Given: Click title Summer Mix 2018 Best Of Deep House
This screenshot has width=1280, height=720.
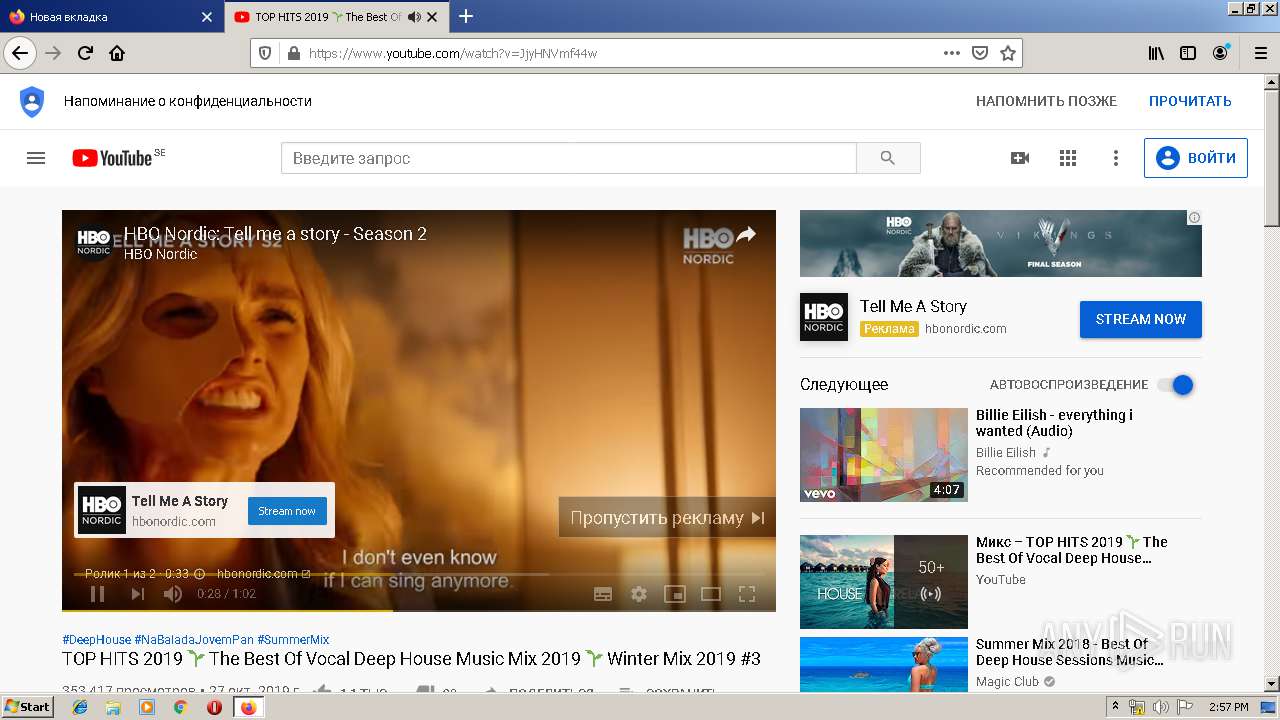Looking at the screenshot, I should click(1069, 652).
